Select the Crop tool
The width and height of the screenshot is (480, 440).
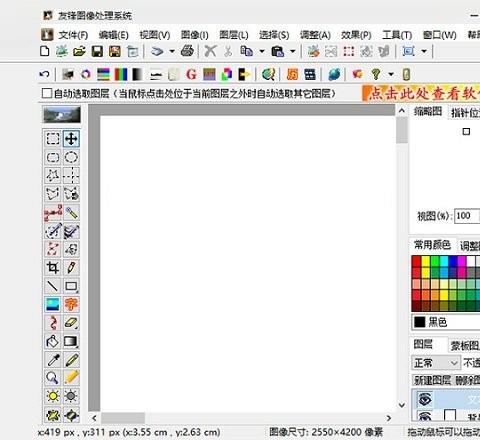point(53,267)
